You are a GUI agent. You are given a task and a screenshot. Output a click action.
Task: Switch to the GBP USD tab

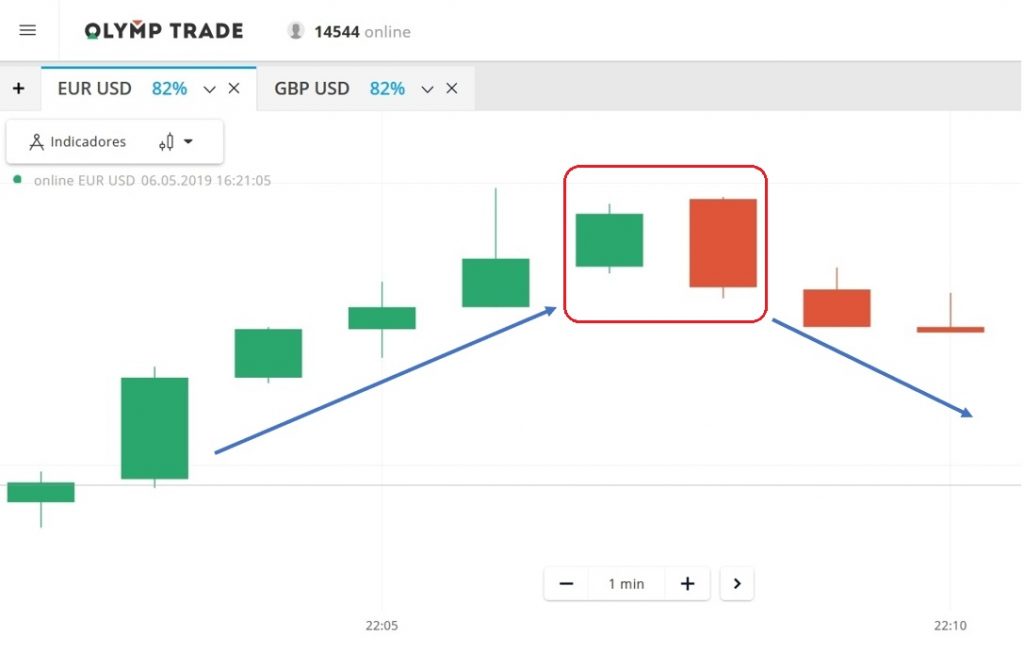click(312, 88)
